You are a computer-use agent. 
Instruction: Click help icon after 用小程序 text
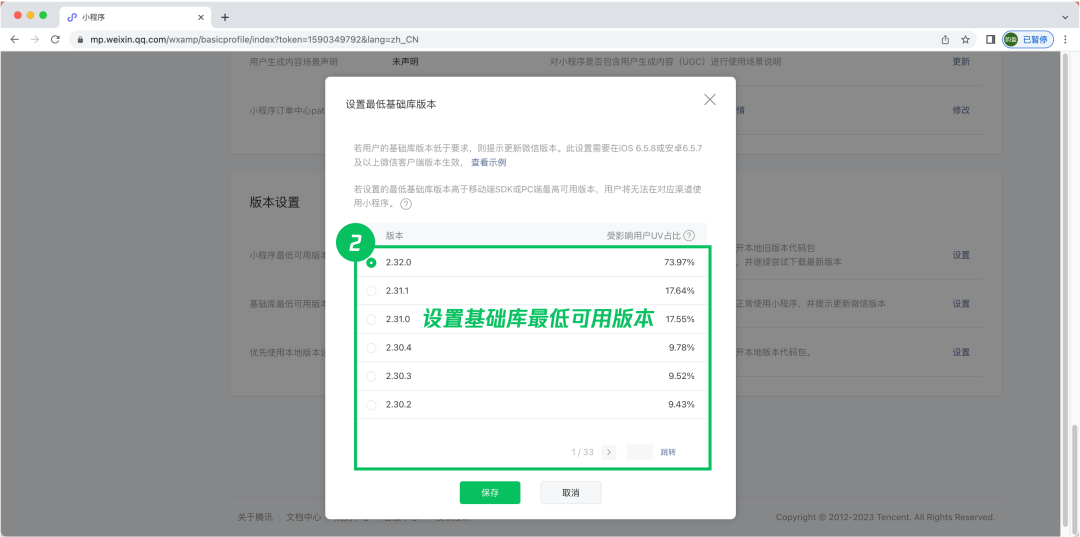click(406, 204)
